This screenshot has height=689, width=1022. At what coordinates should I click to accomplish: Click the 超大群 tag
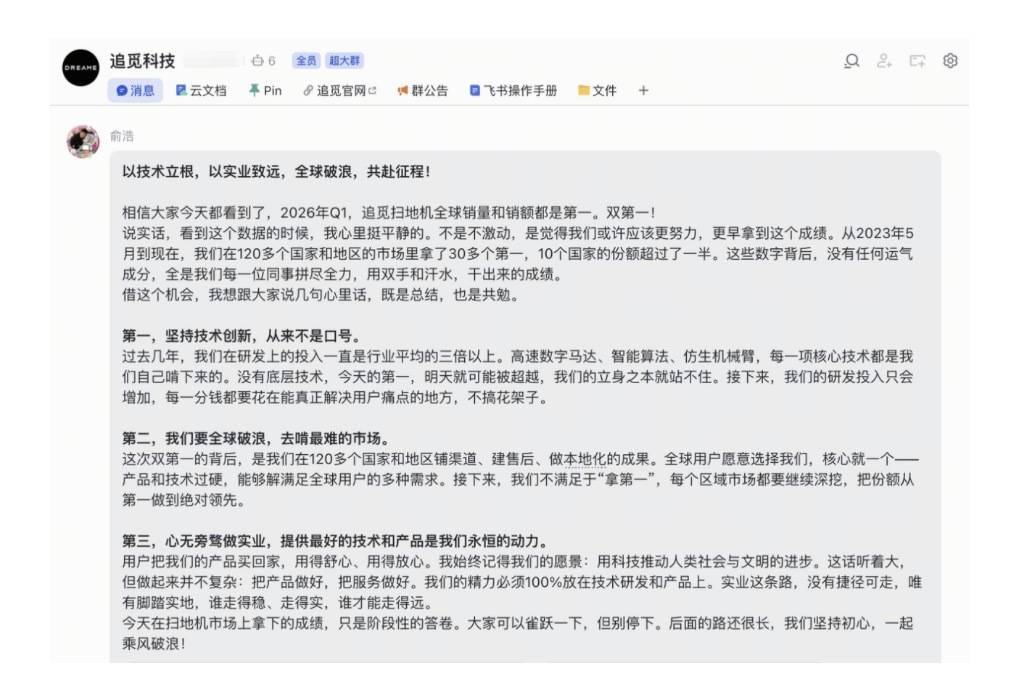[344, 61]
